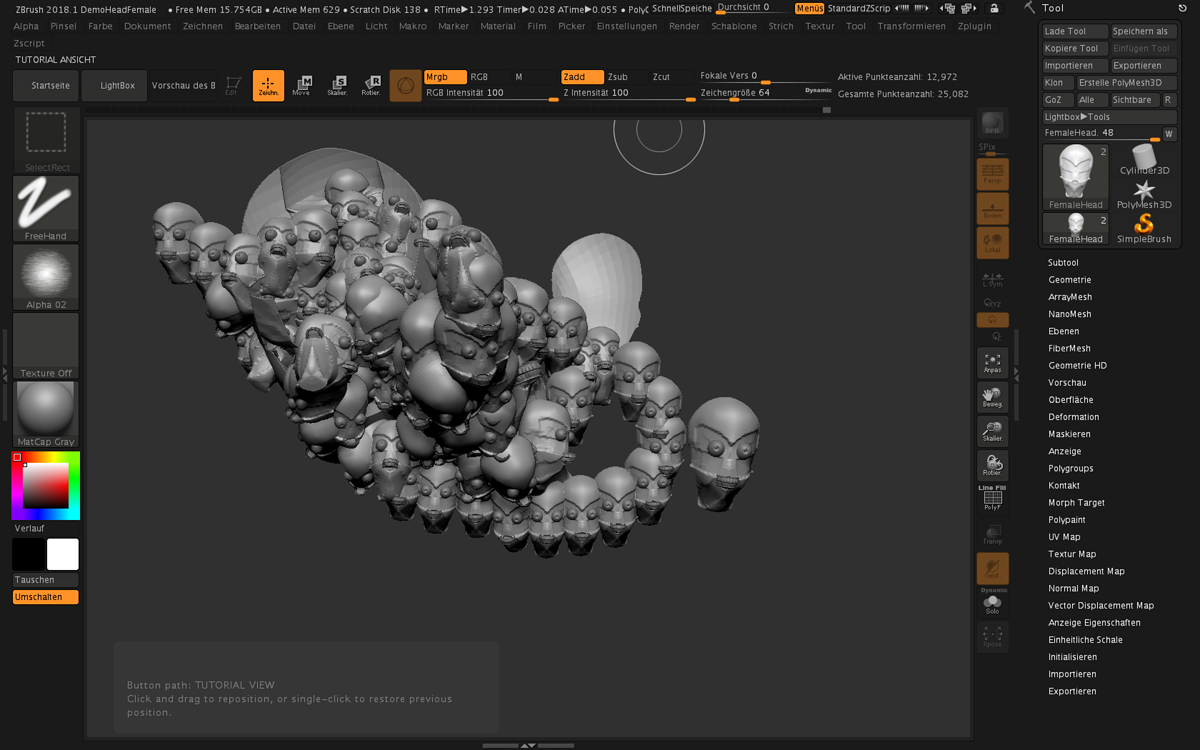Click the Rotier. navigation icon on right shelf

[993, 465]
